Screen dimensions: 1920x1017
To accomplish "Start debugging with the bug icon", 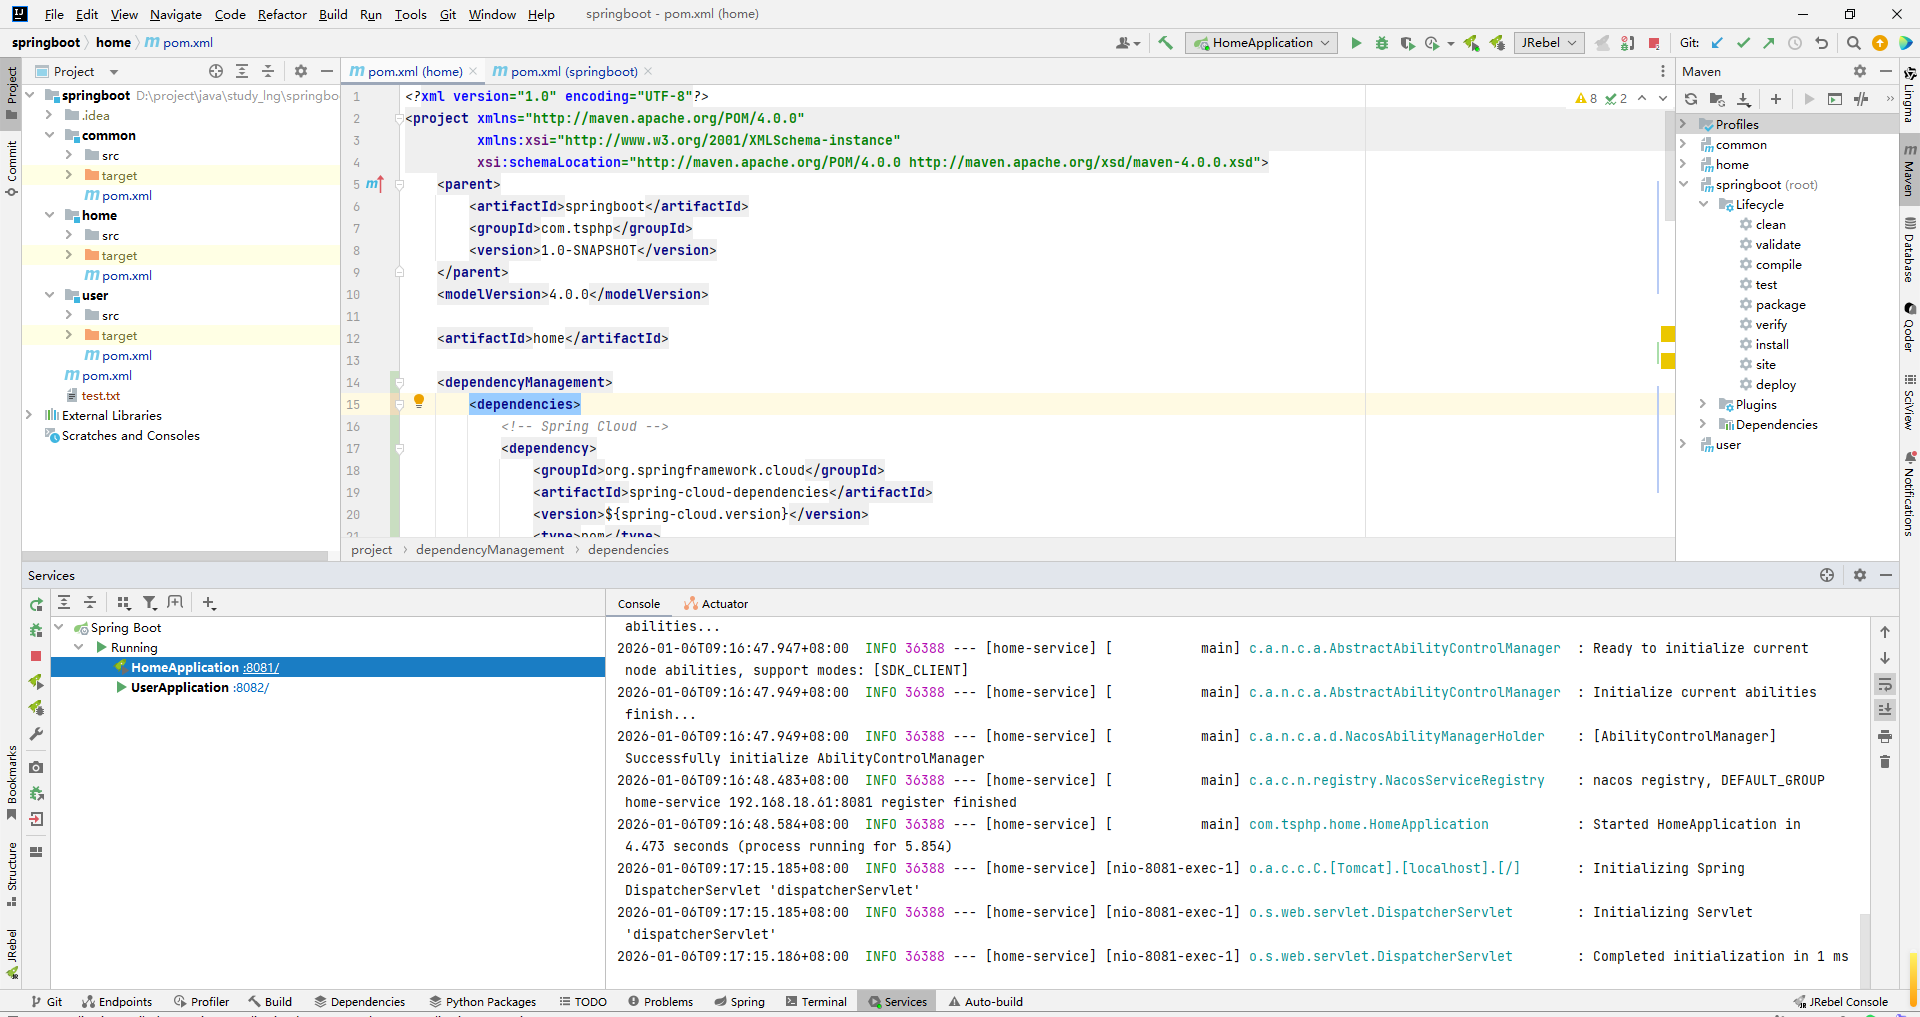I will (1382, 43).
